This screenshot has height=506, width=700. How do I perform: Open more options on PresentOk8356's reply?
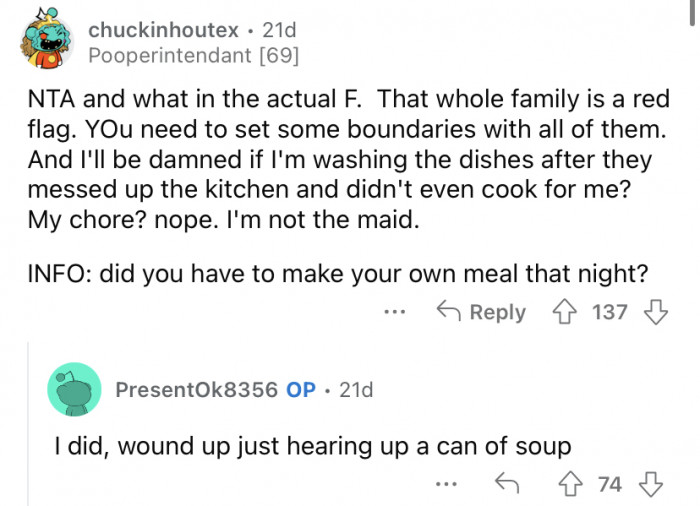[446, 485]
